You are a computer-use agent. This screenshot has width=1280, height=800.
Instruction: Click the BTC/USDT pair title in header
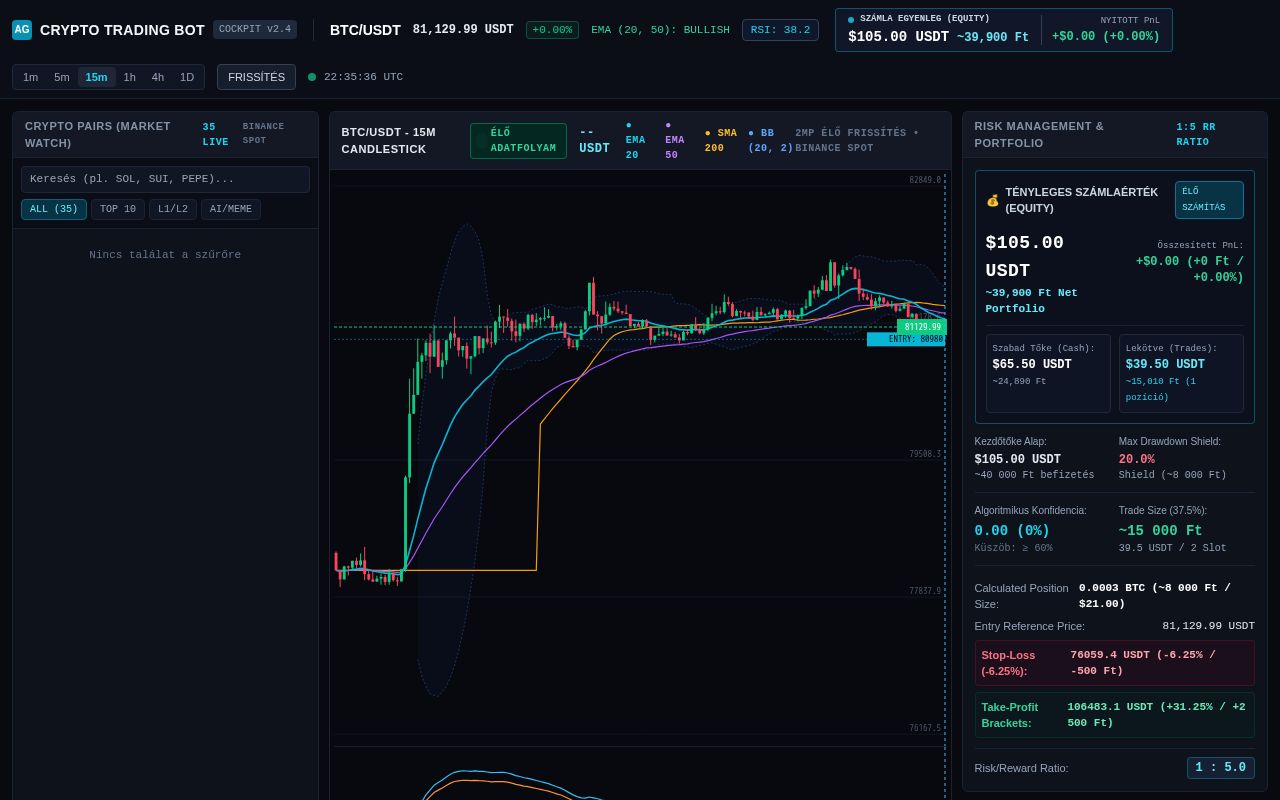[365, 30]
